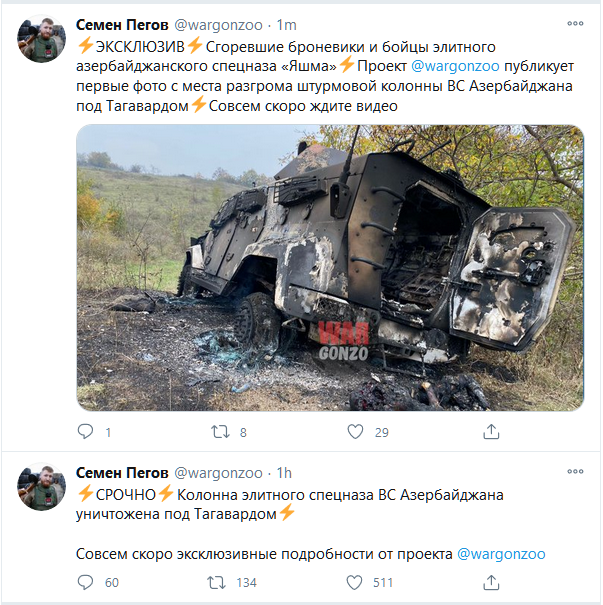Open Семен Пегов avatar on first tweet
The width and height of the screenshot is (603, 605).
tap(41, 39)
